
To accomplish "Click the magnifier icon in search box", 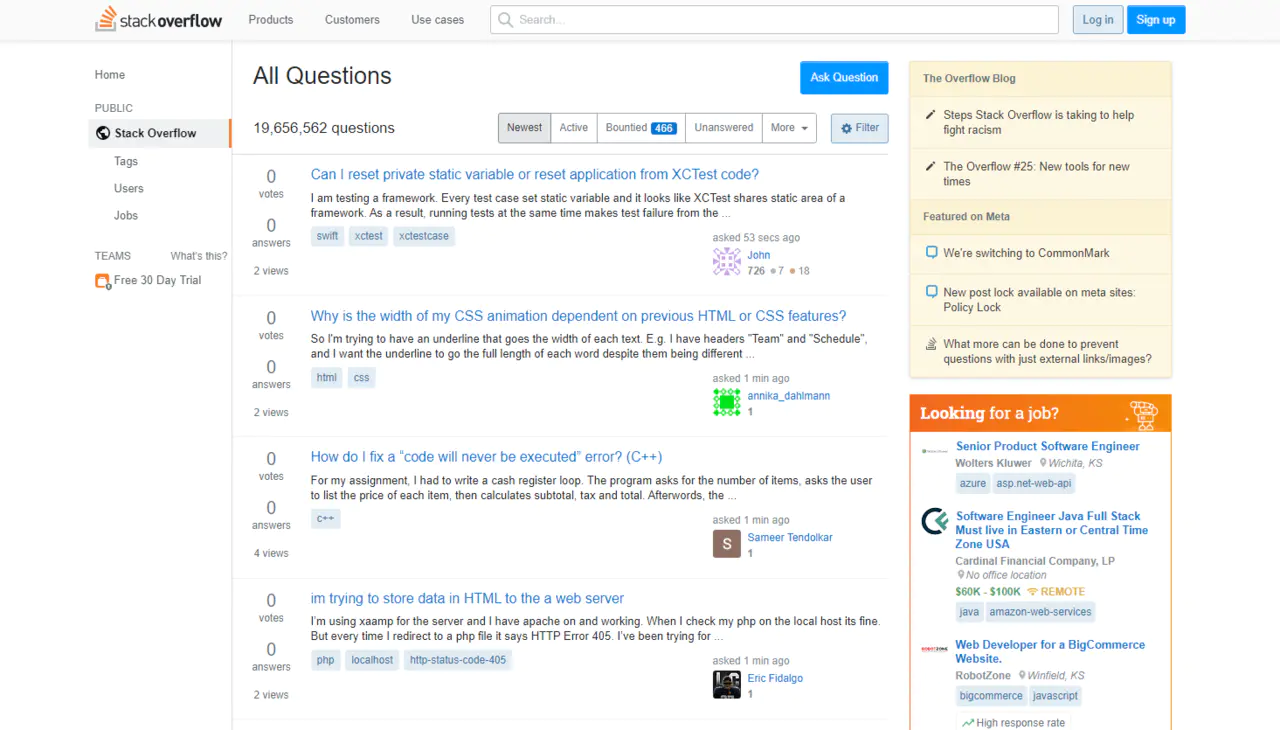I will click(505, 19).
